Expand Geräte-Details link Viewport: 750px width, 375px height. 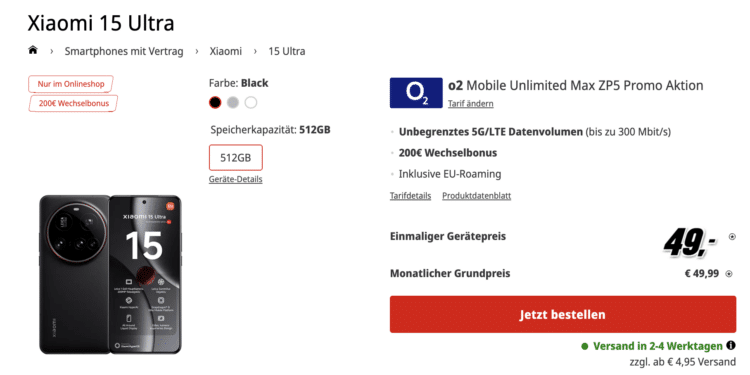pyautogui.click(x=235, y=179)
